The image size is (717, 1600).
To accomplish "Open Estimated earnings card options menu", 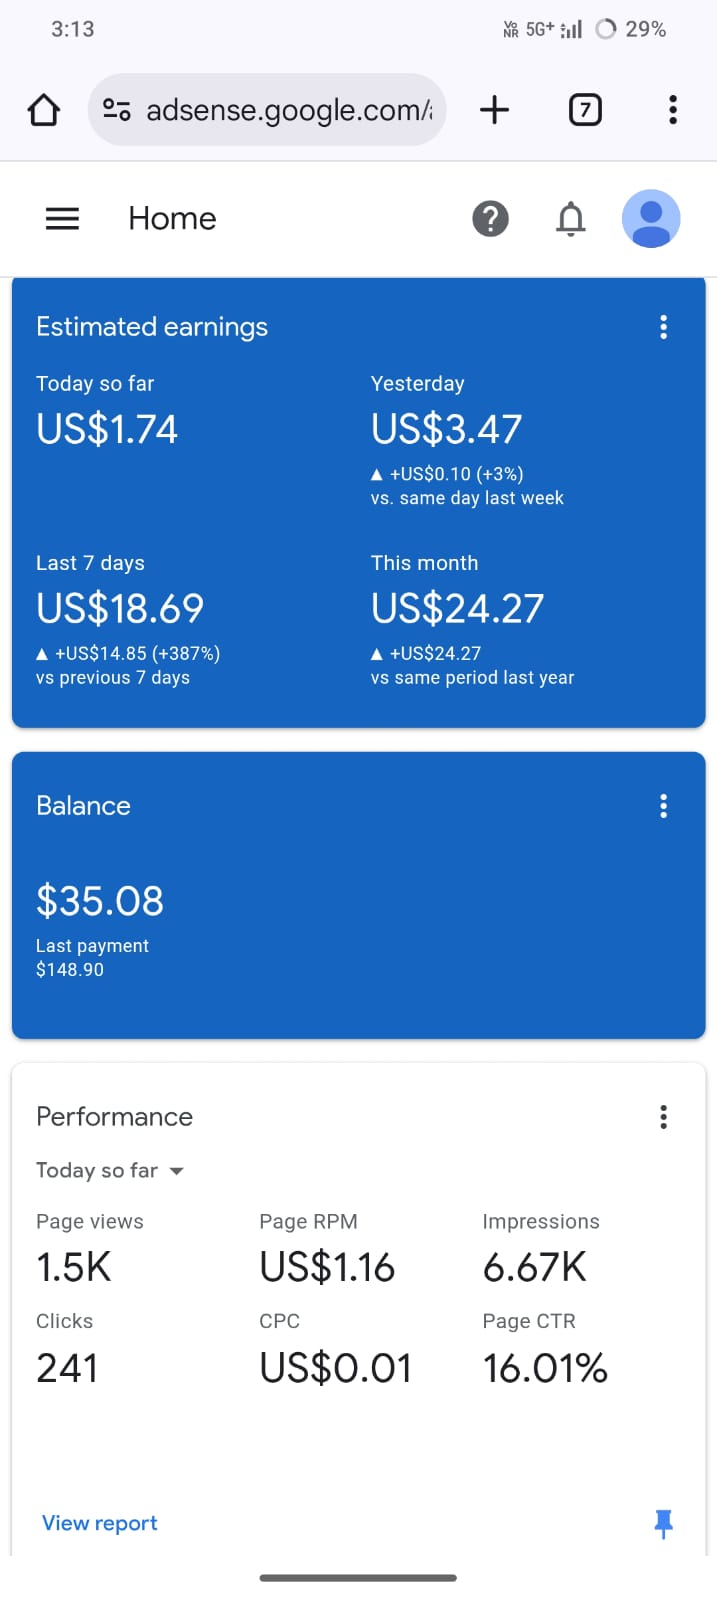I will coord(663,327).
